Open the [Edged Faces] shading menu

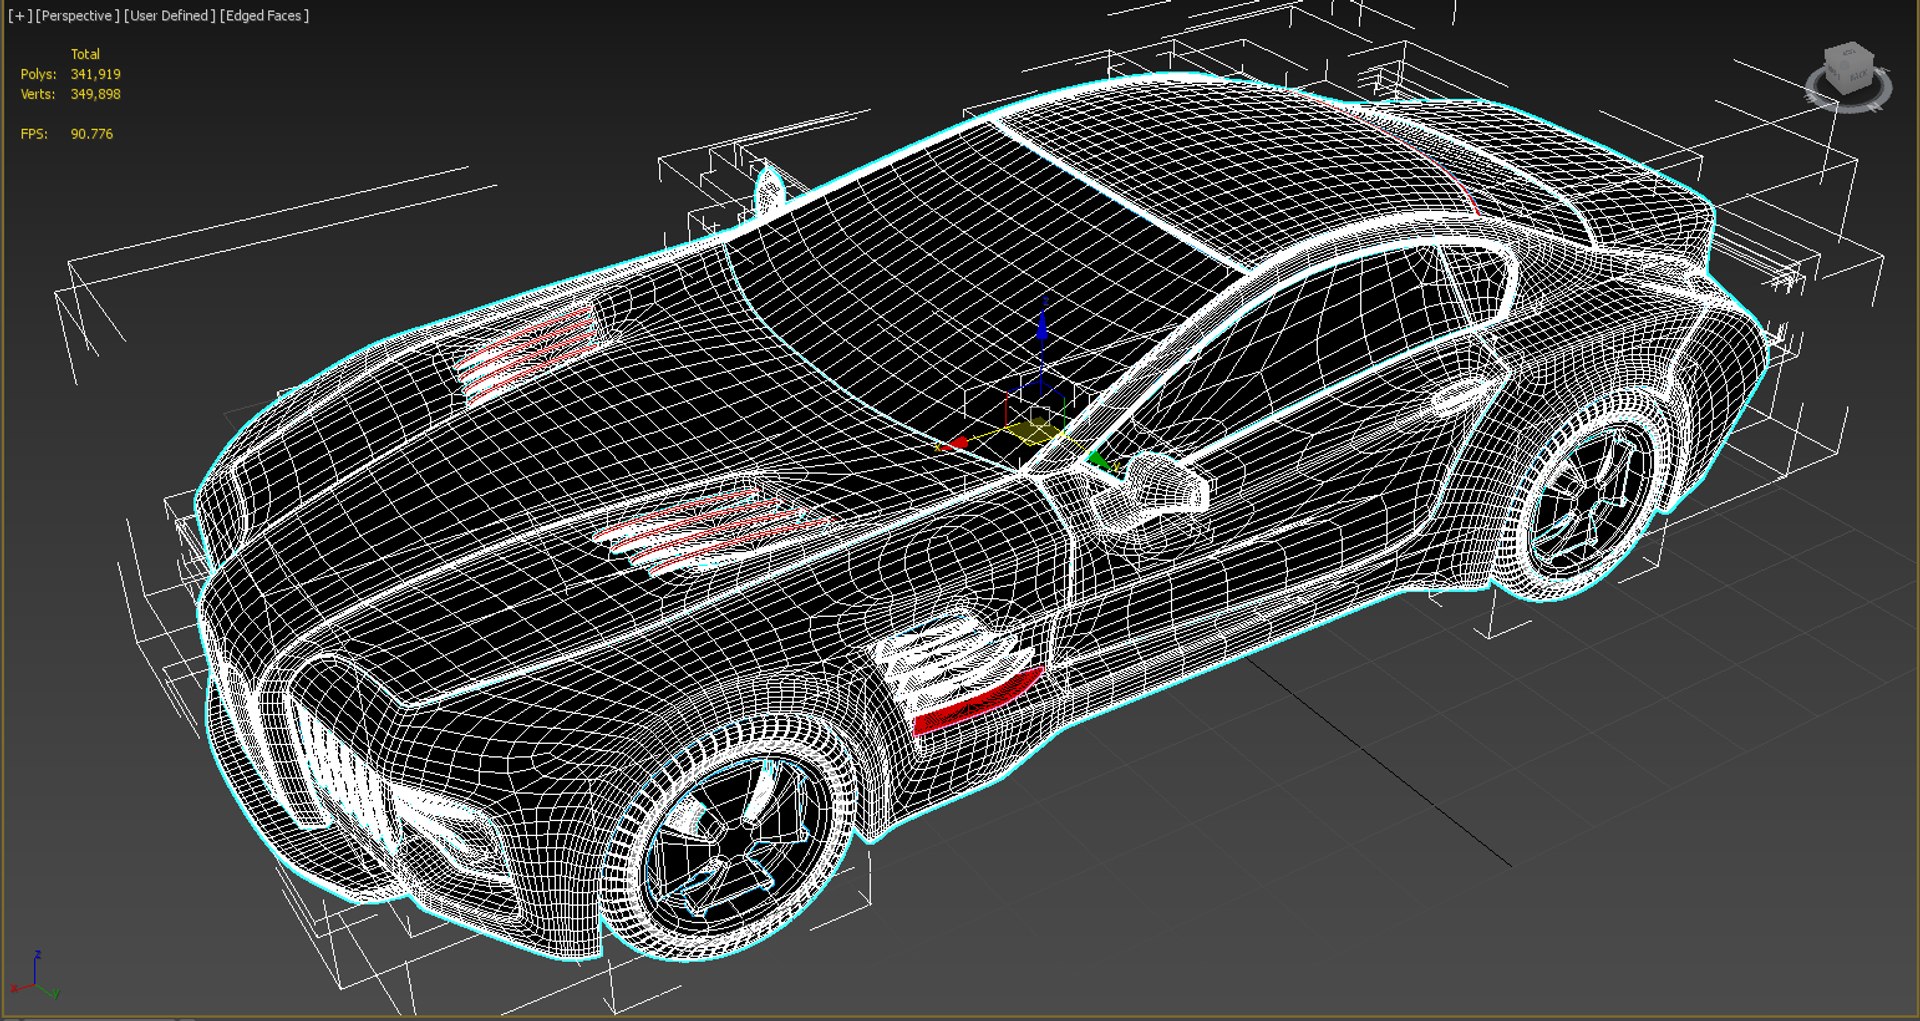[x=265, y=16]
